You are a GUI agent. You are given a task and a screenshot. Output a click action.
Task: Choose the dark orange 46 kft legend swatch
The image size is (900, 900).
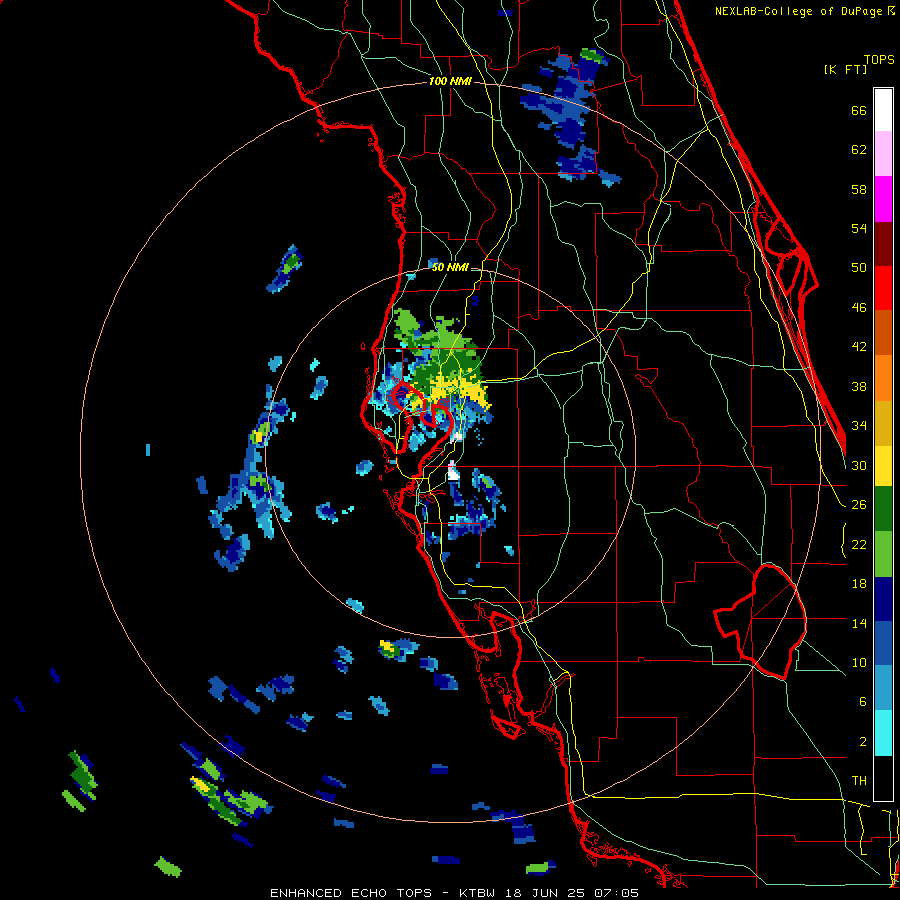tap(883, 333)
